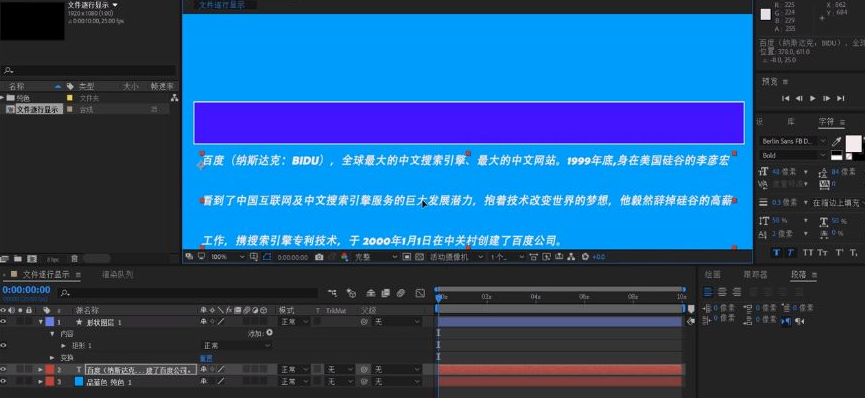This screenshot has width=865, height=398.
Task: Click left align text icon in Paragraph panel
Action: (x=708, y=292)
